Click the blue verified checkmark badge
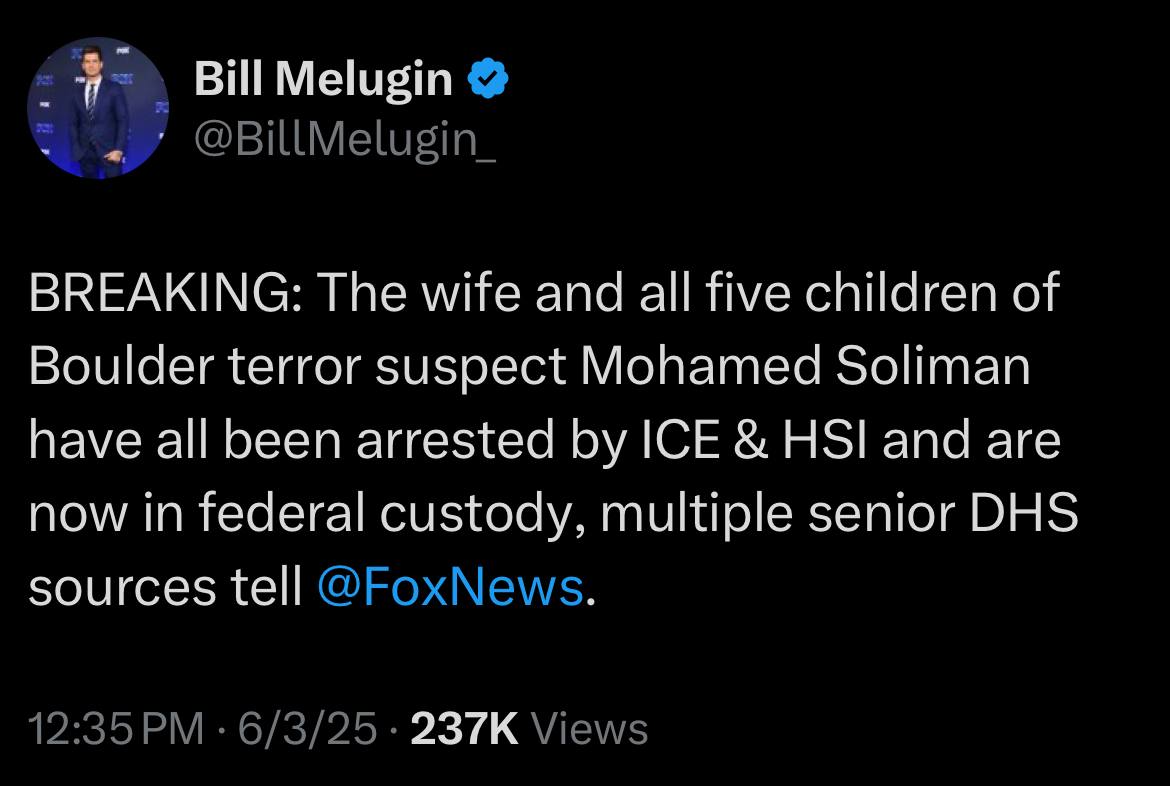1170x786 pixels. point(488,78)
